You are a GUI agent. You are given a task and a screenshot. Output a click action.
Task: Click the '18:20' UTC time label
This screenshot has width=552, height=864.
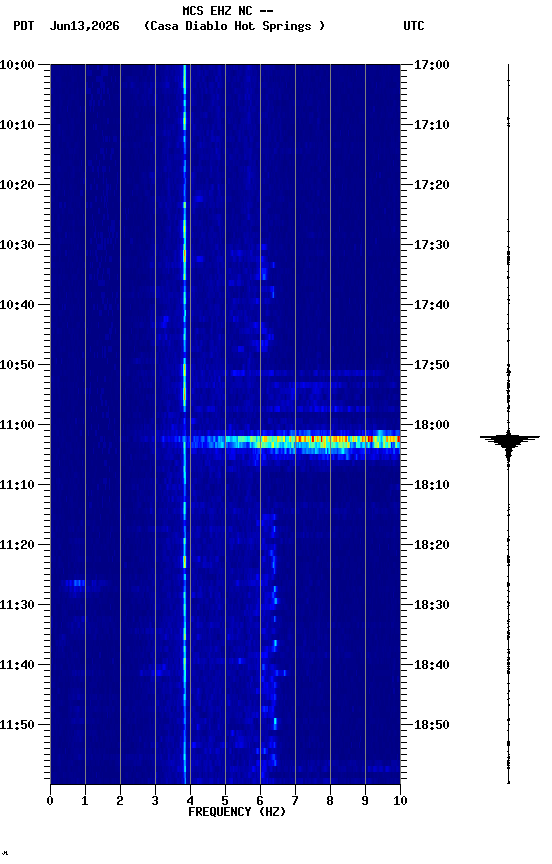432,545
